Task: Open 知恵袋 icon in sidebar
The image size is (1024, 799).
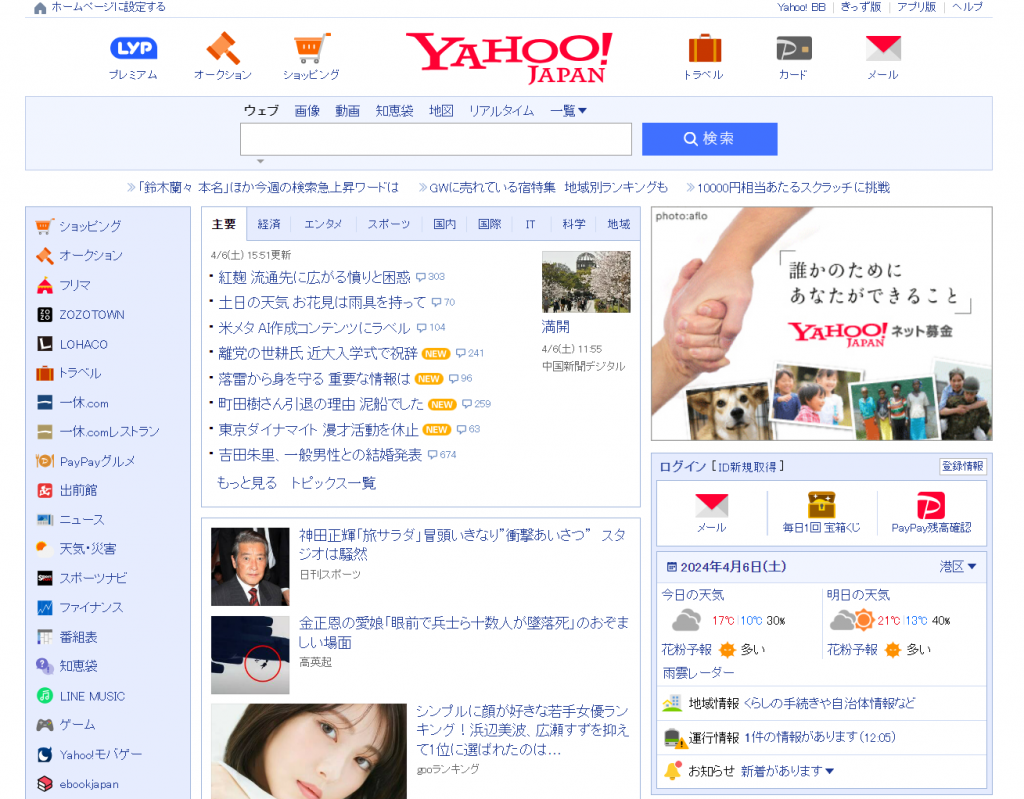Action: (x=44, y=666)
